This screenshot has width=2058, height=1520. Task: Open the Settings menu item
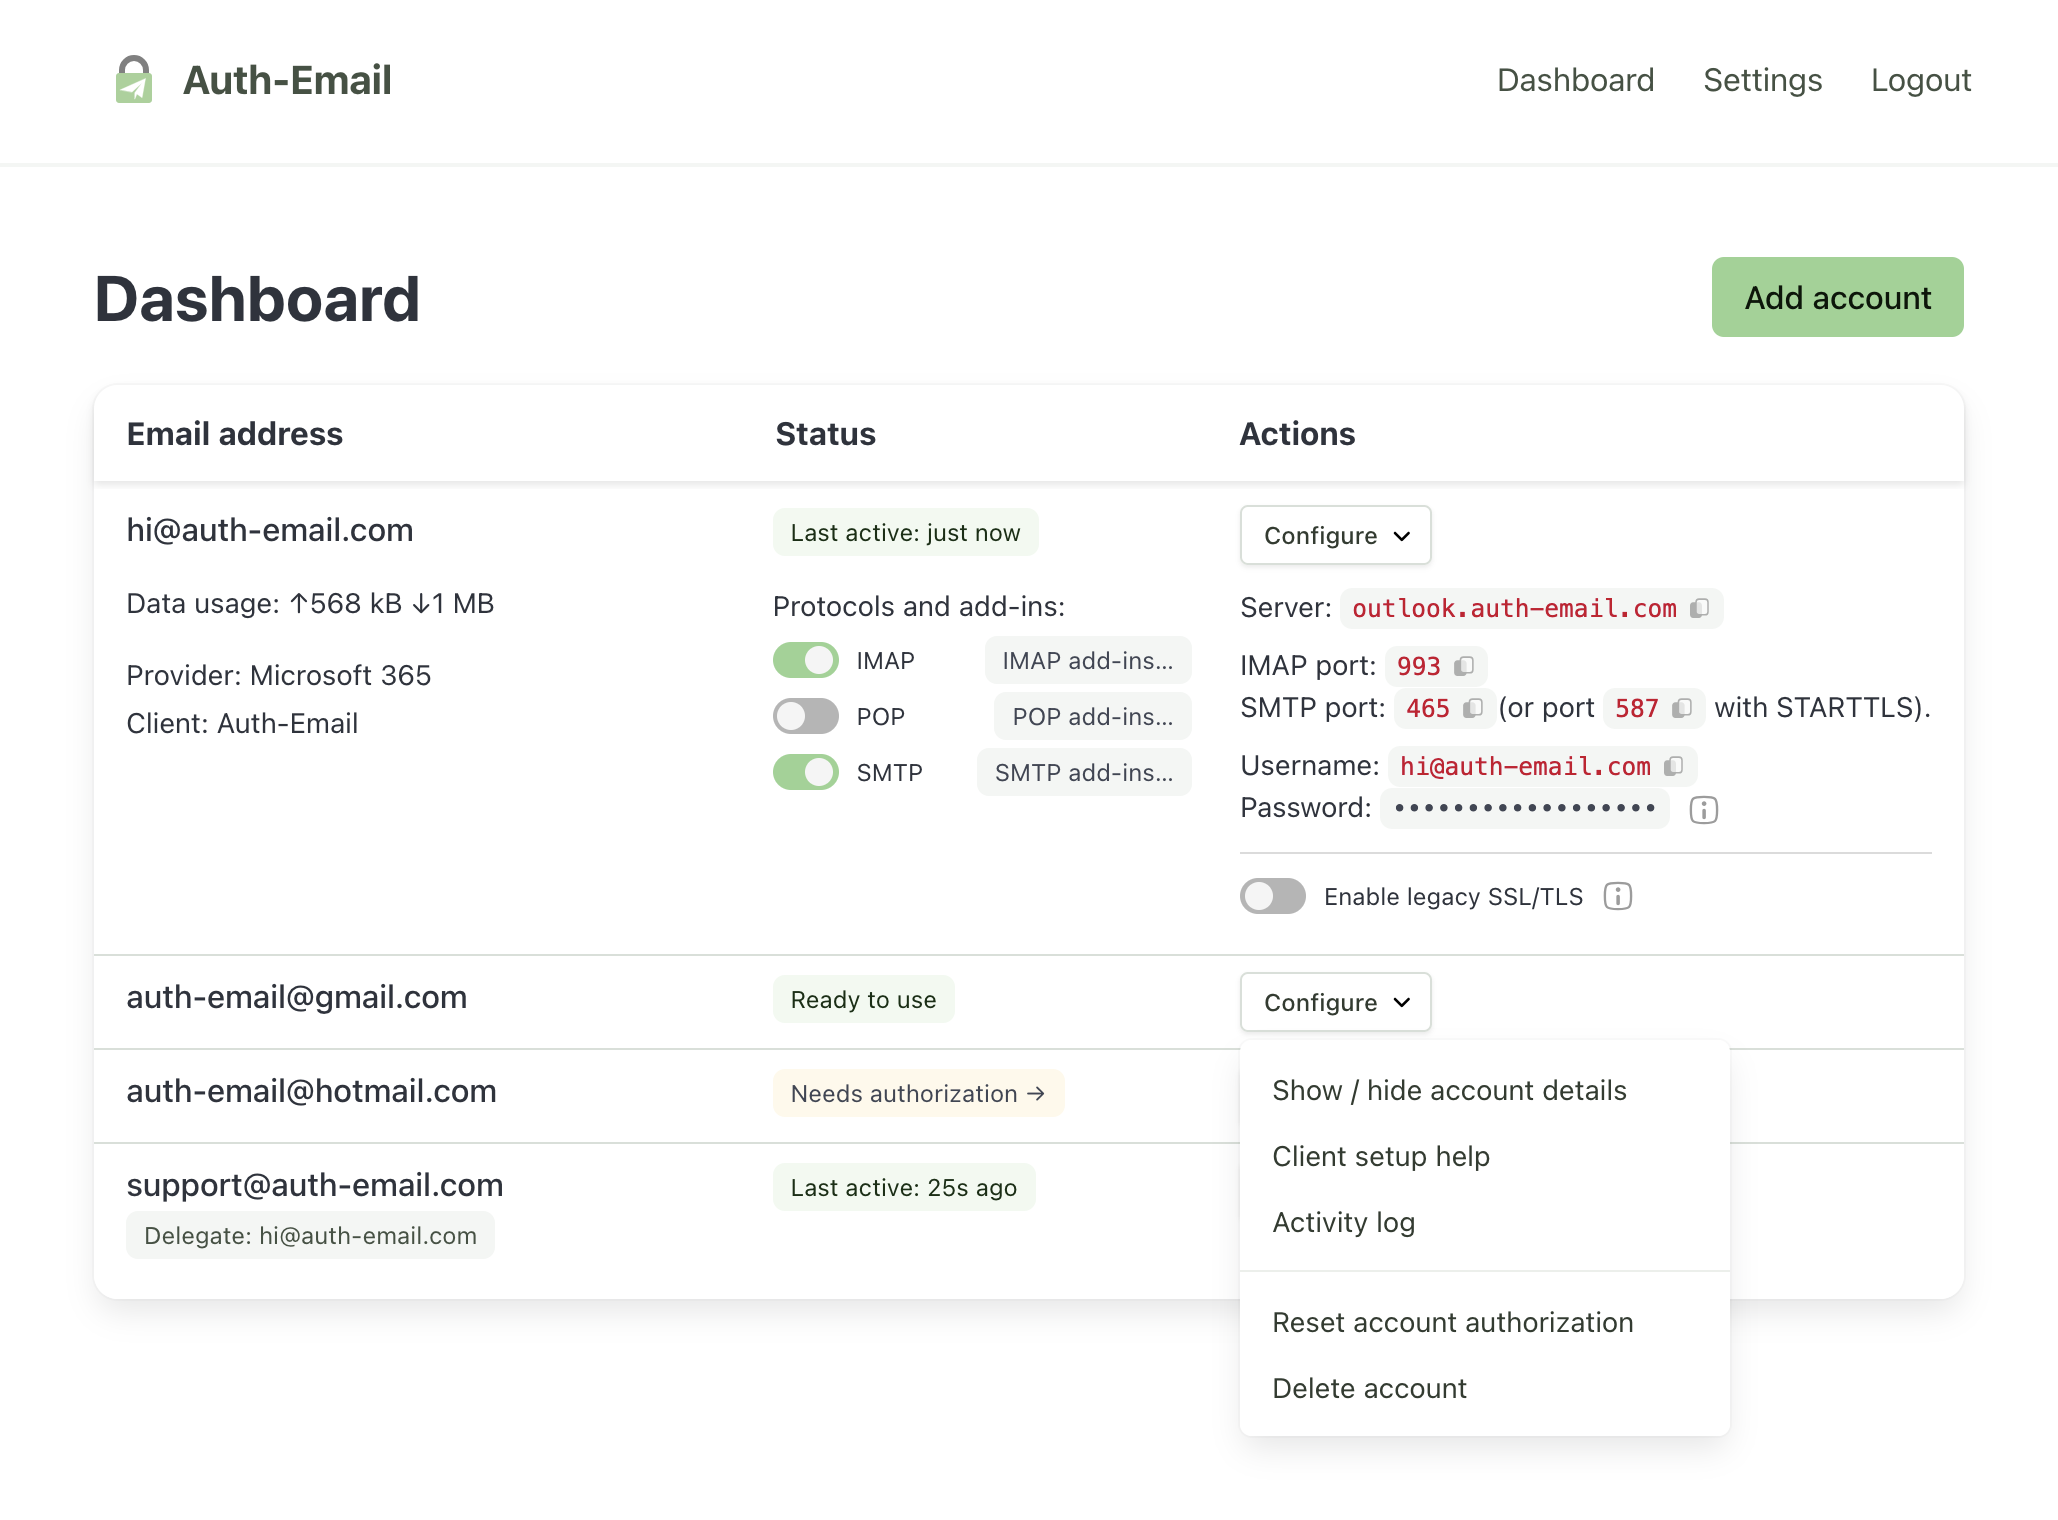pyautogui.click(x=1761, y=80)
